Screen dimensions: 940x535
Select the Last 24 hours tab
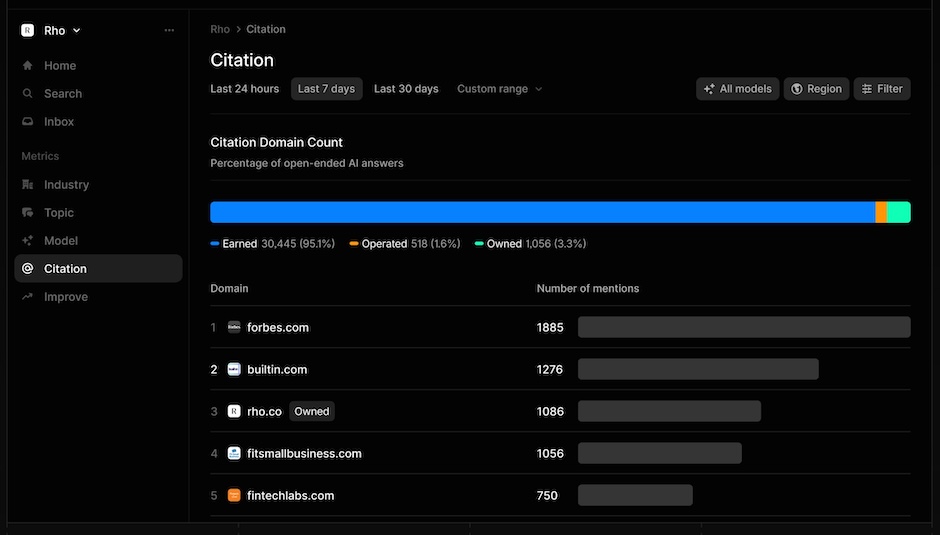tap(245, 89)
